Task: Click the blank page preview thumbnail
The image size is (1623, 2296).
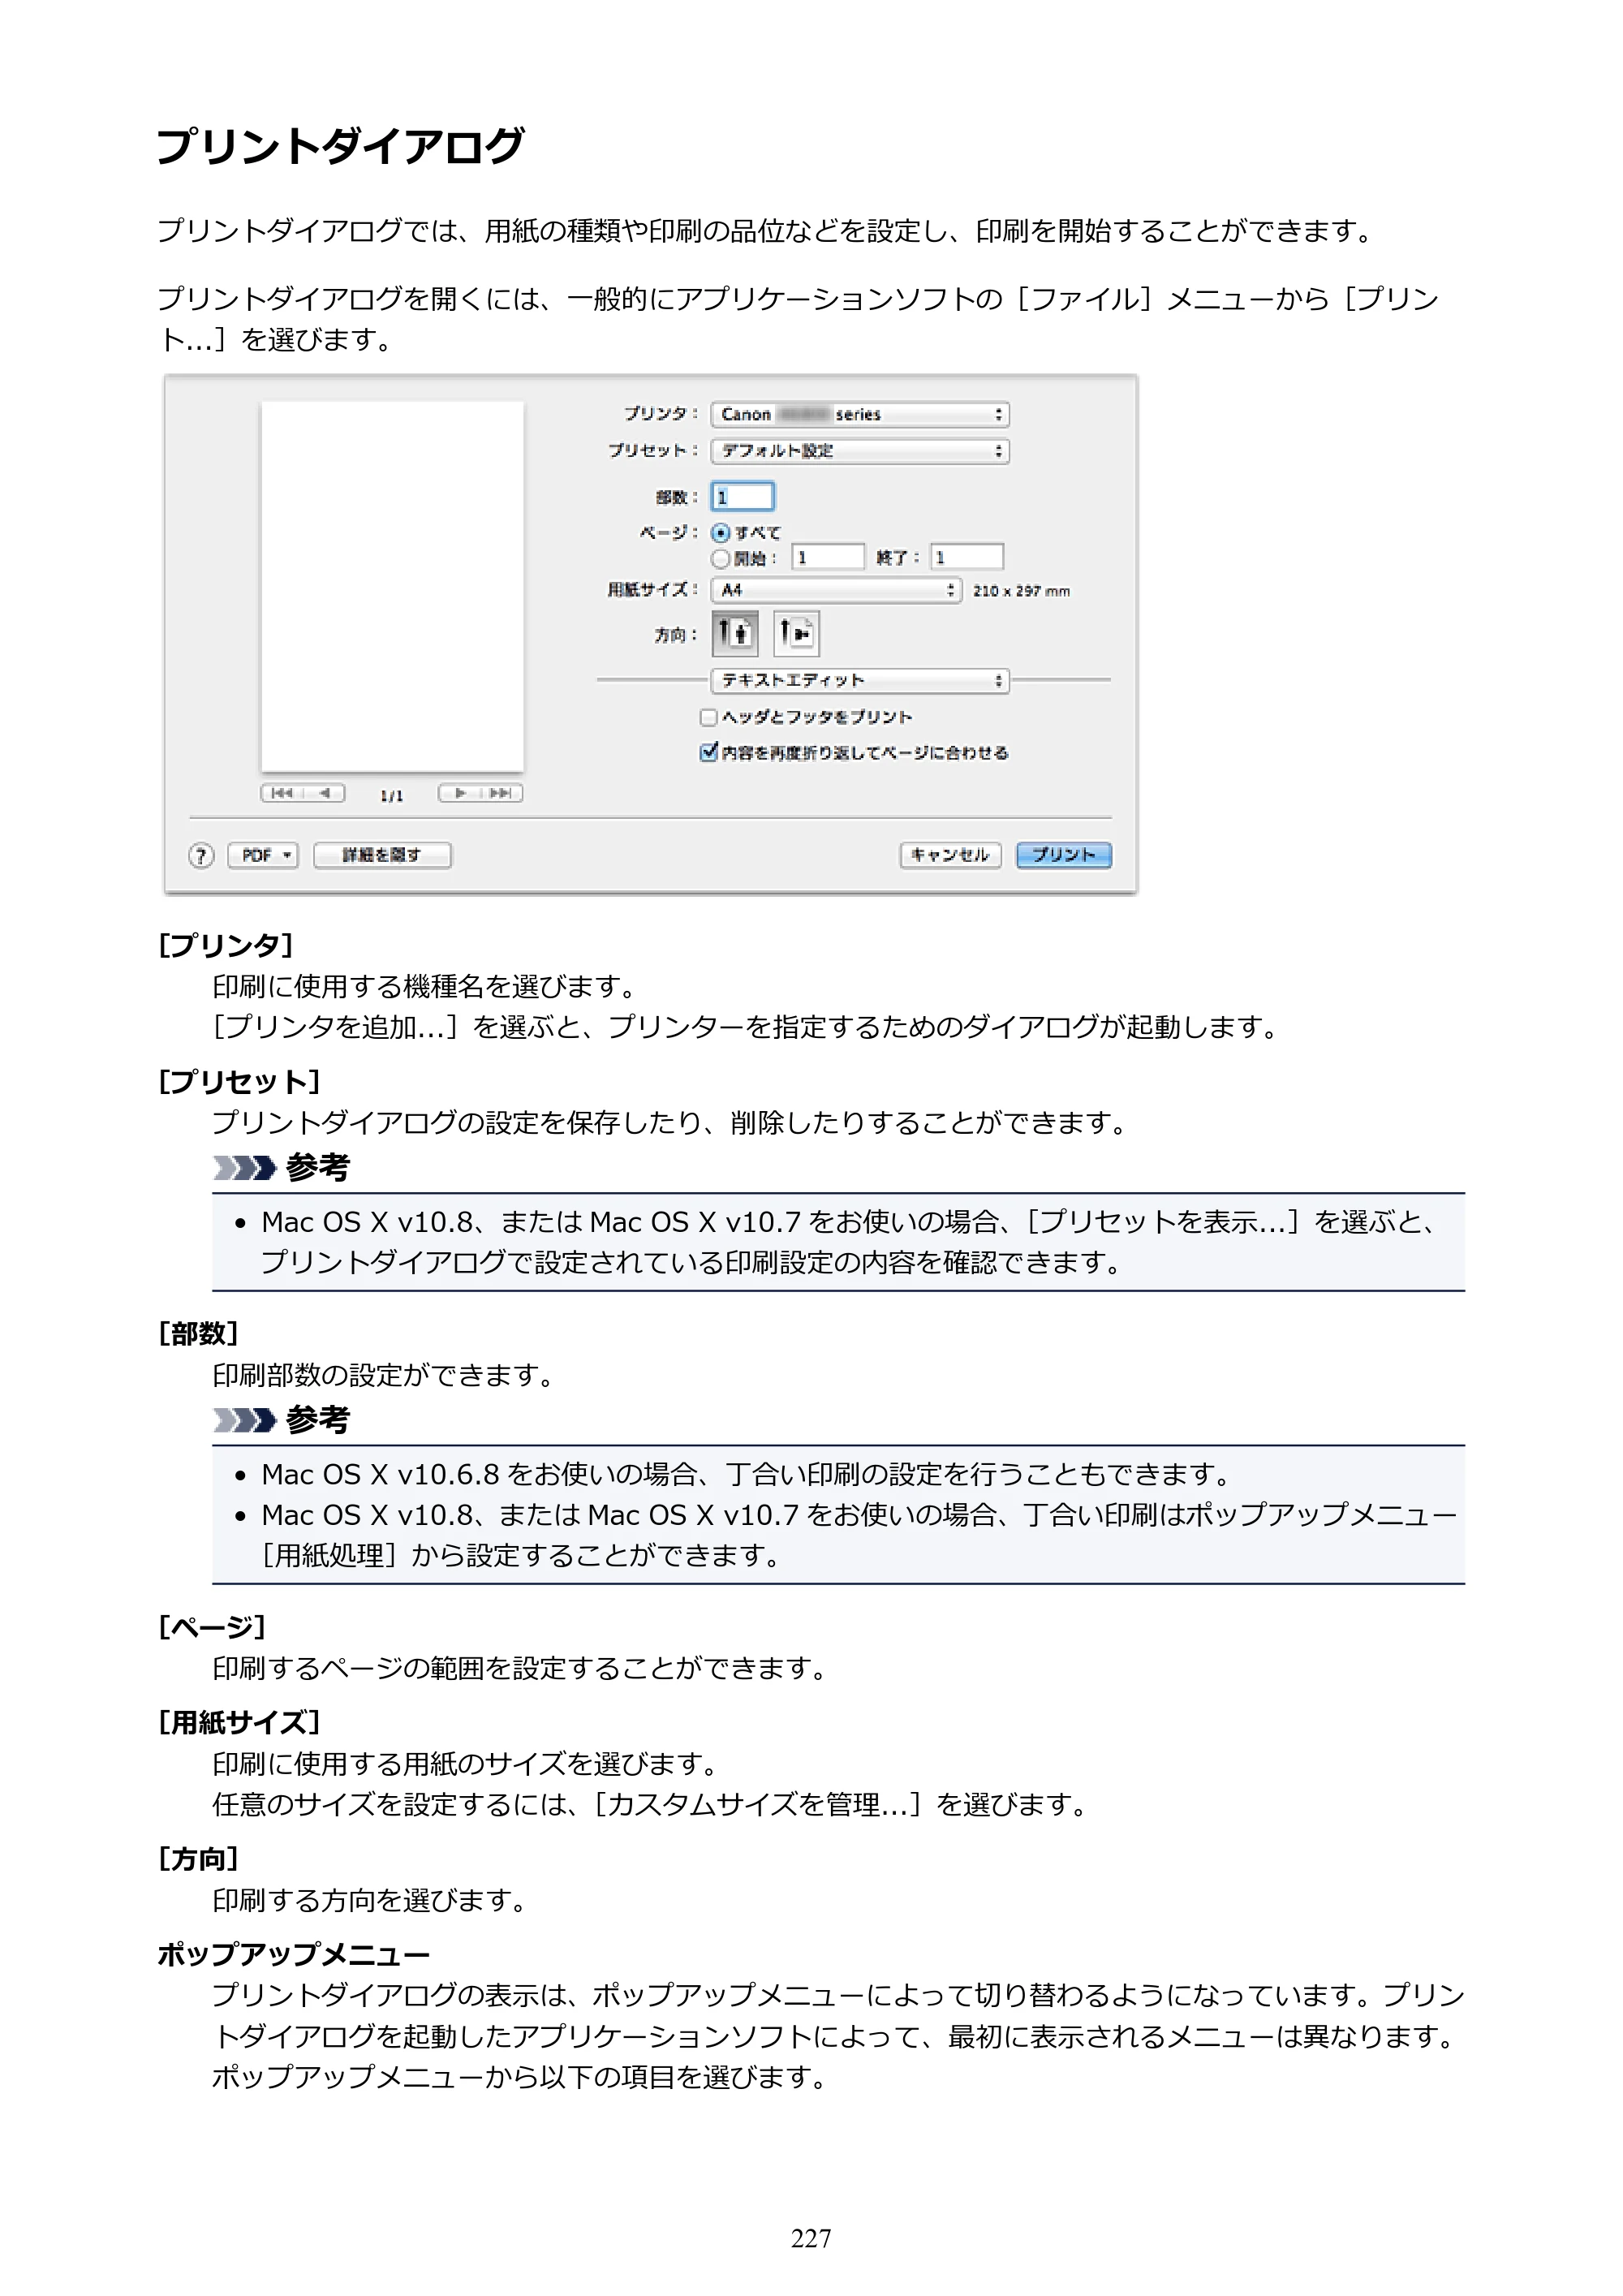Action: 392,586
